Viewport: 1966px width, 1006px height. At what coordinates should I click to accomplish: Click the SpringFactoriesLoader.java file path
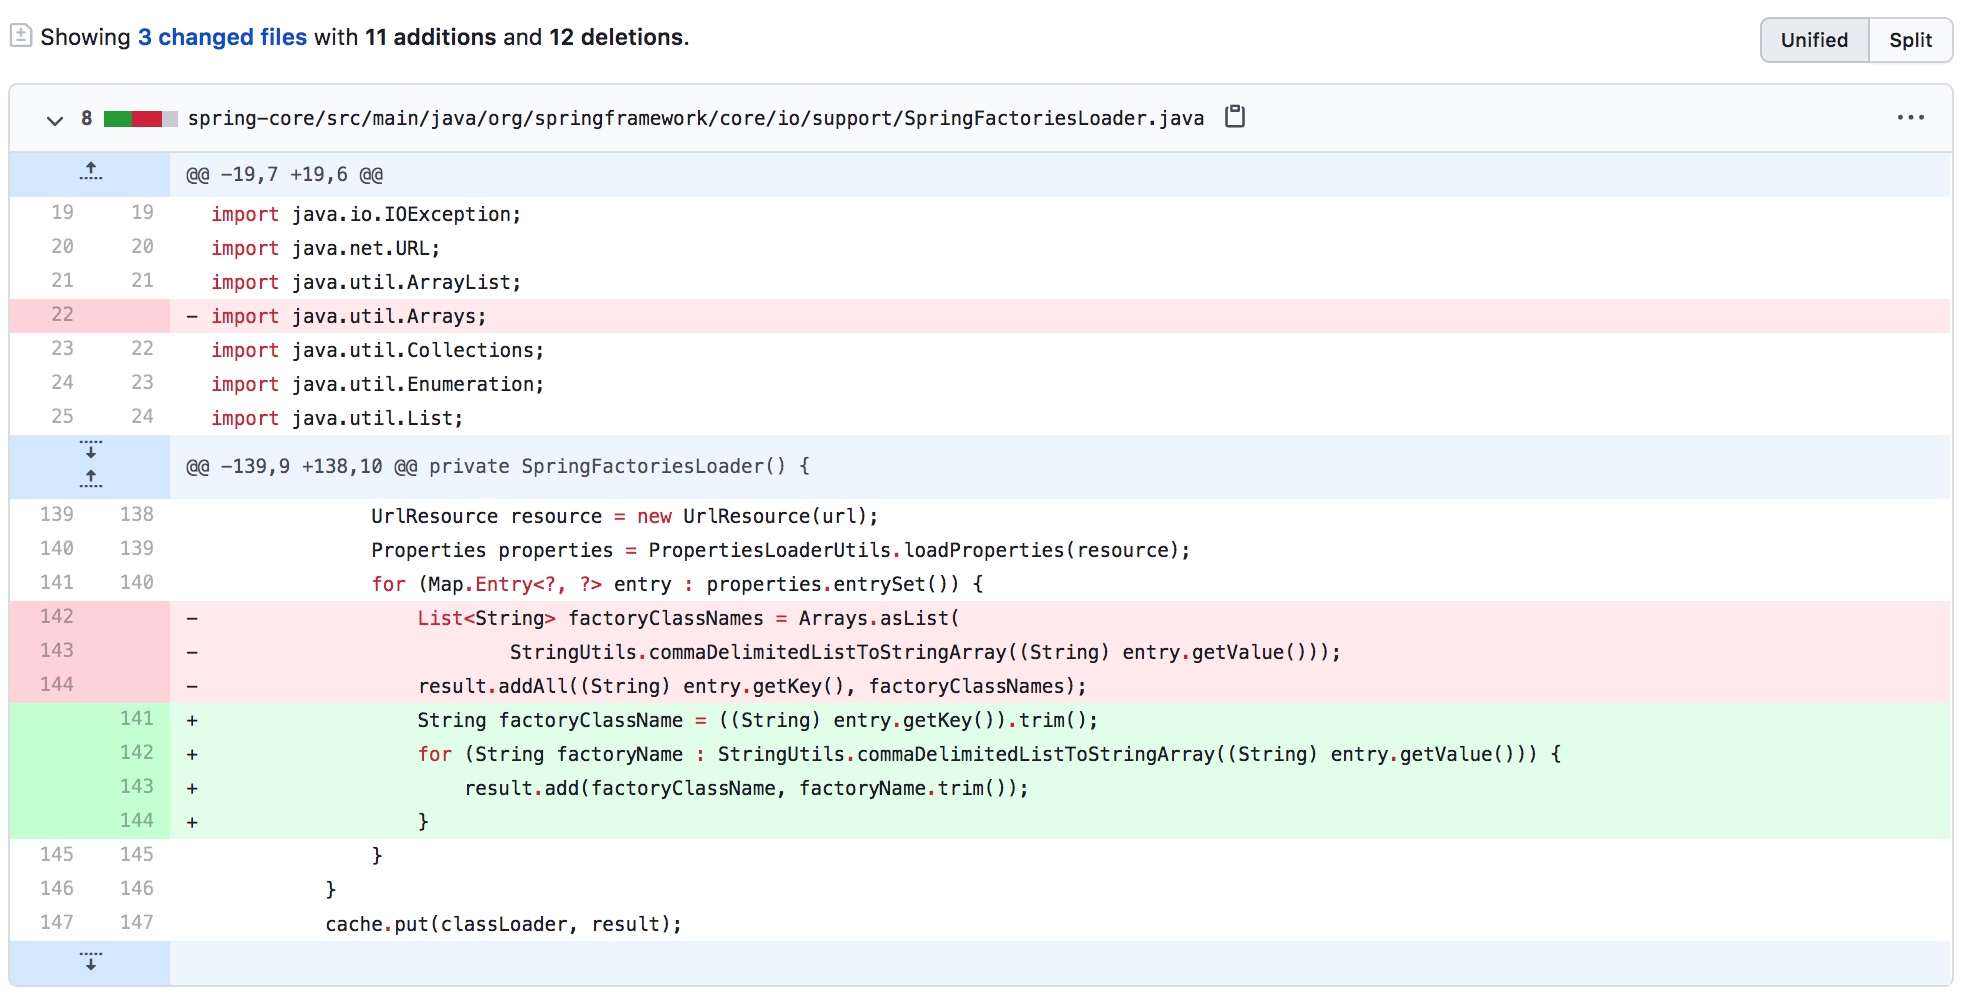click(x=695, y=118)
